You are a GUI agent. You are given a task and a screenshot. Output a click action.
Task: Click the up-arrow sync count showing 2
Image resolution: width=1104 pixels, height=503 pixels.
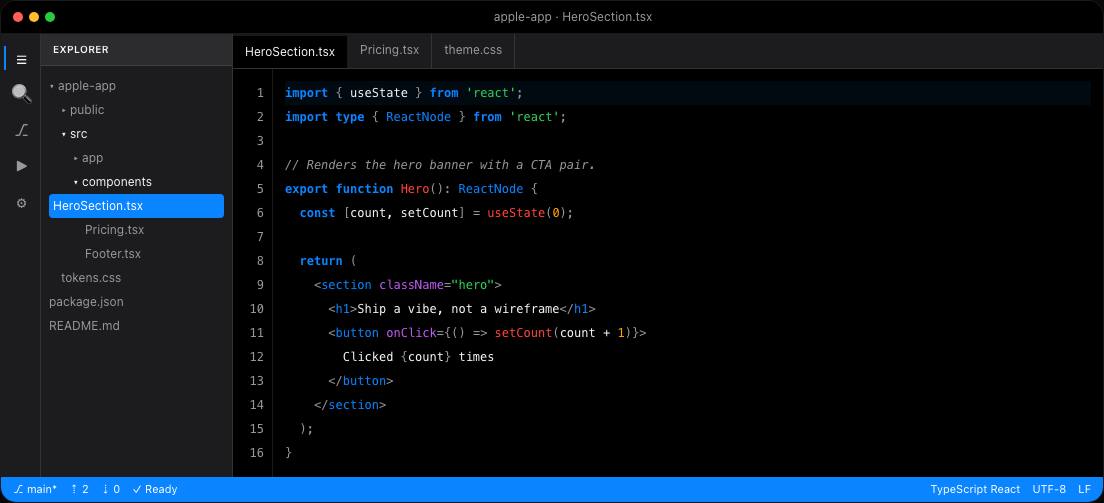click(x=80, y=489)
